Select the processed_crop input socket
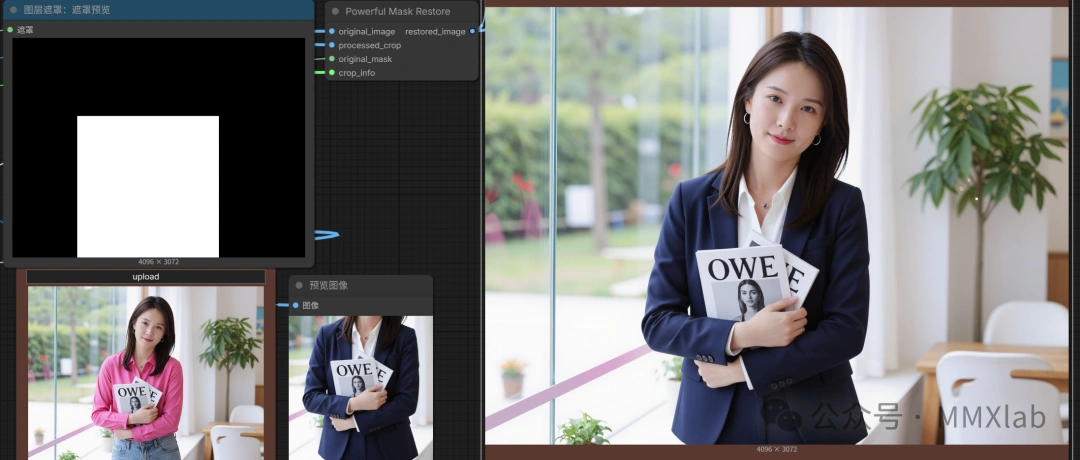1080x460 pixels. click(331, 45)
